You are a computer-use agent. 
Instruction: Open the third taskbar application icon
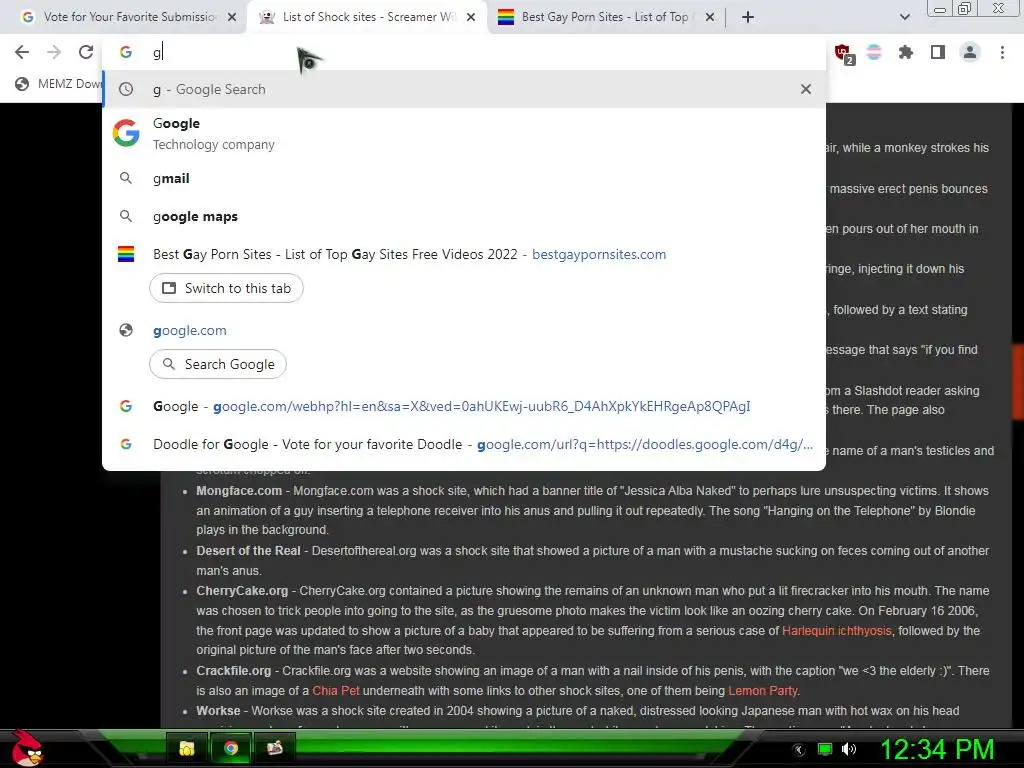pyautogui.click(x=275, y=748)
